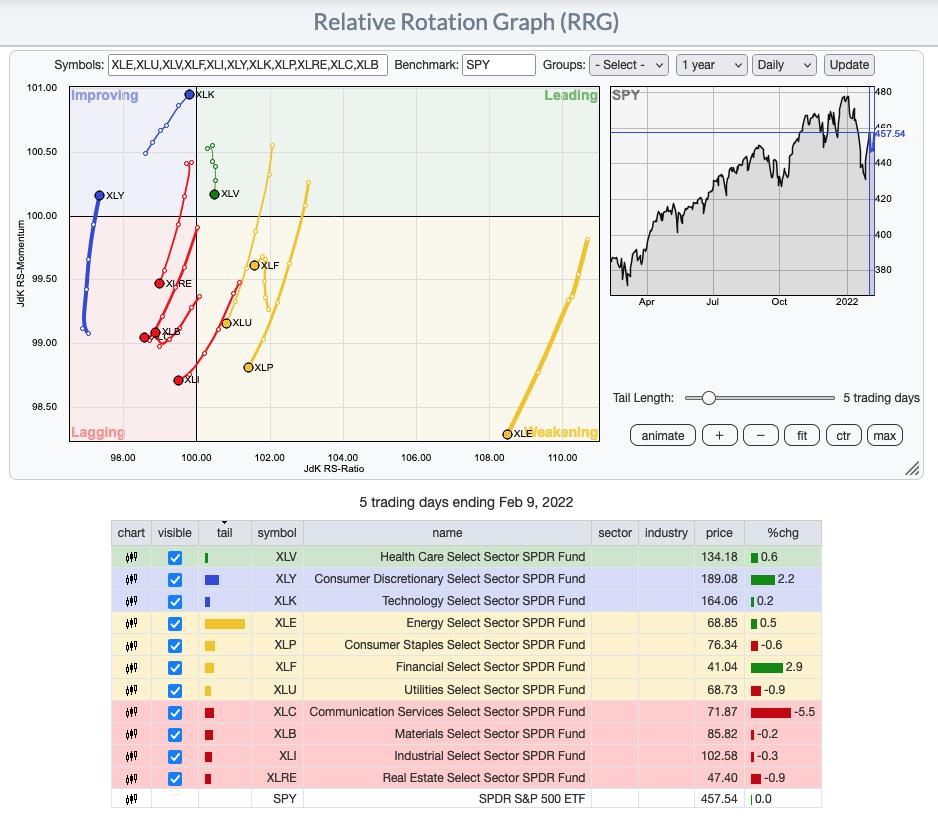Click the XLE marker dot on graph

[x=507, y=434]
